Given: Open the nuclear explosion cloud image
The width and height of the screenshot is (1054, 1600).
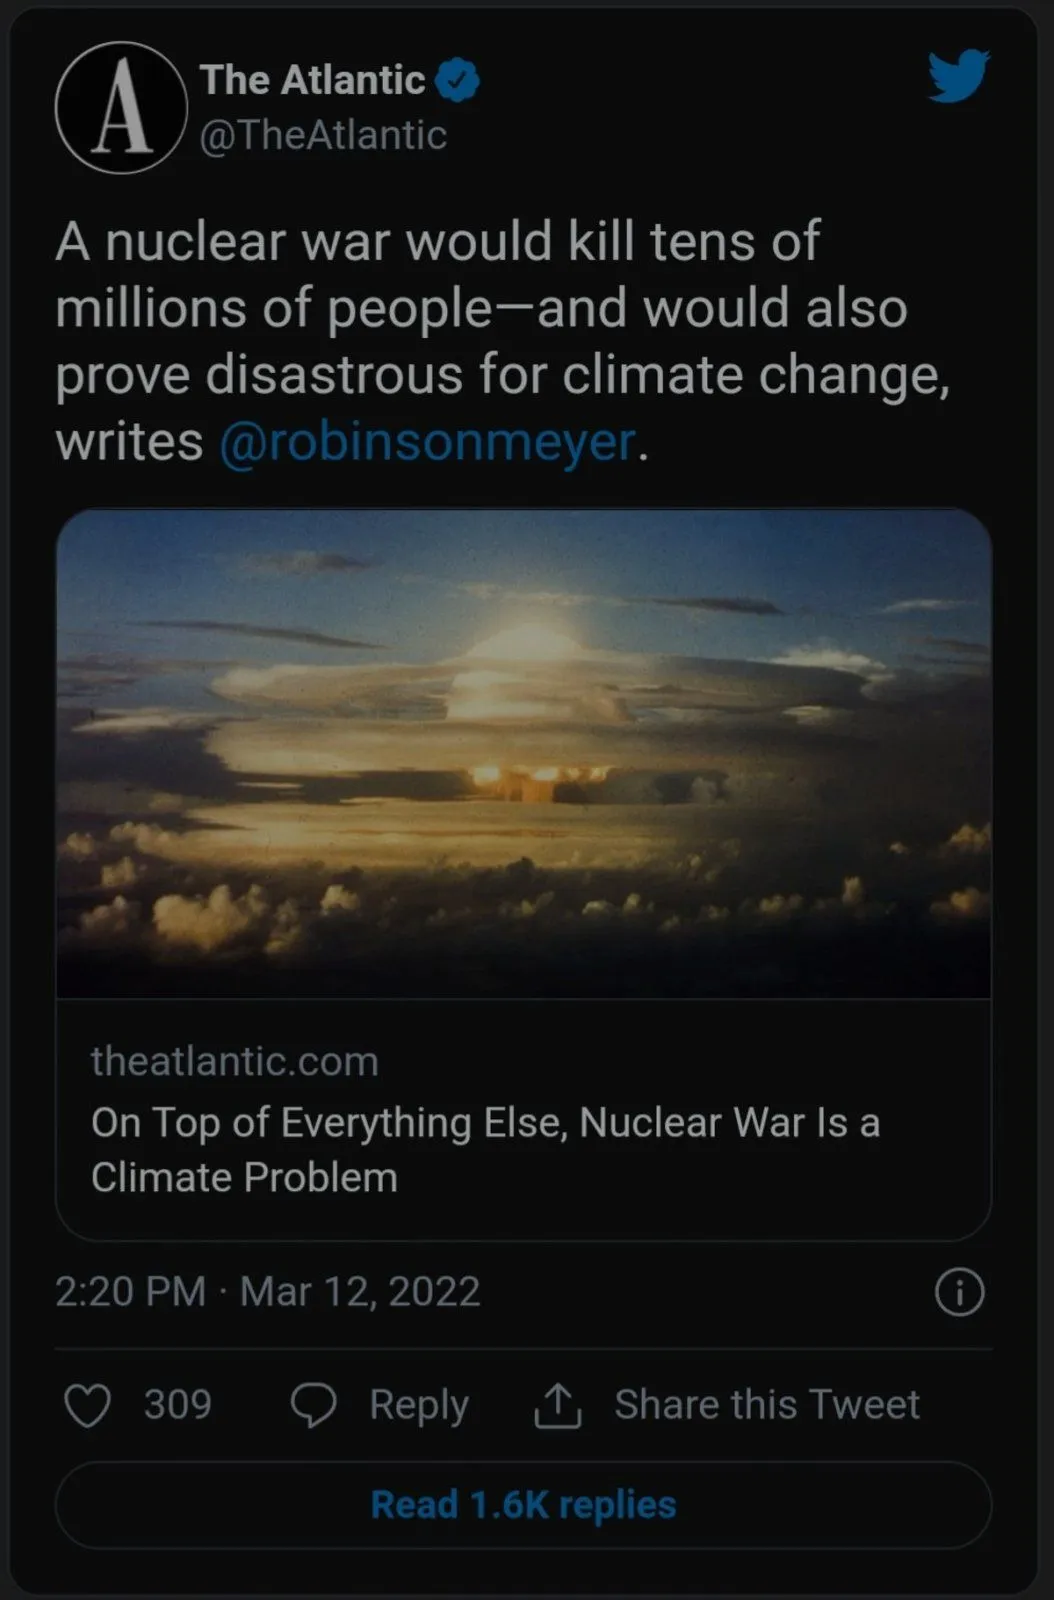Looking at the screenshot, I should pyautogui.click(x=523, y=752).
